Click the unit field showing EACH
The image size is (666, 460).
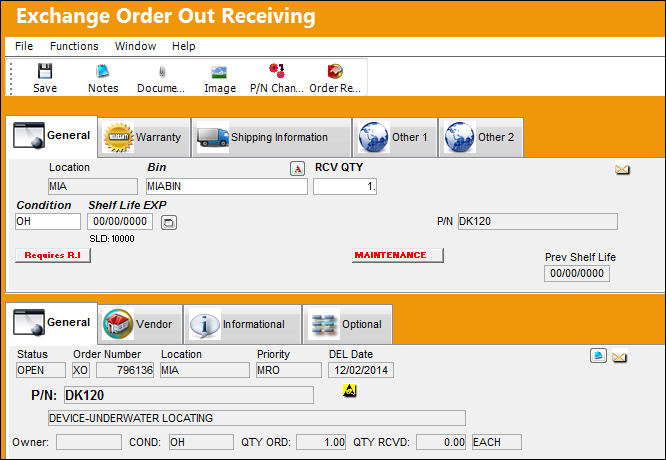click(497, 442)
